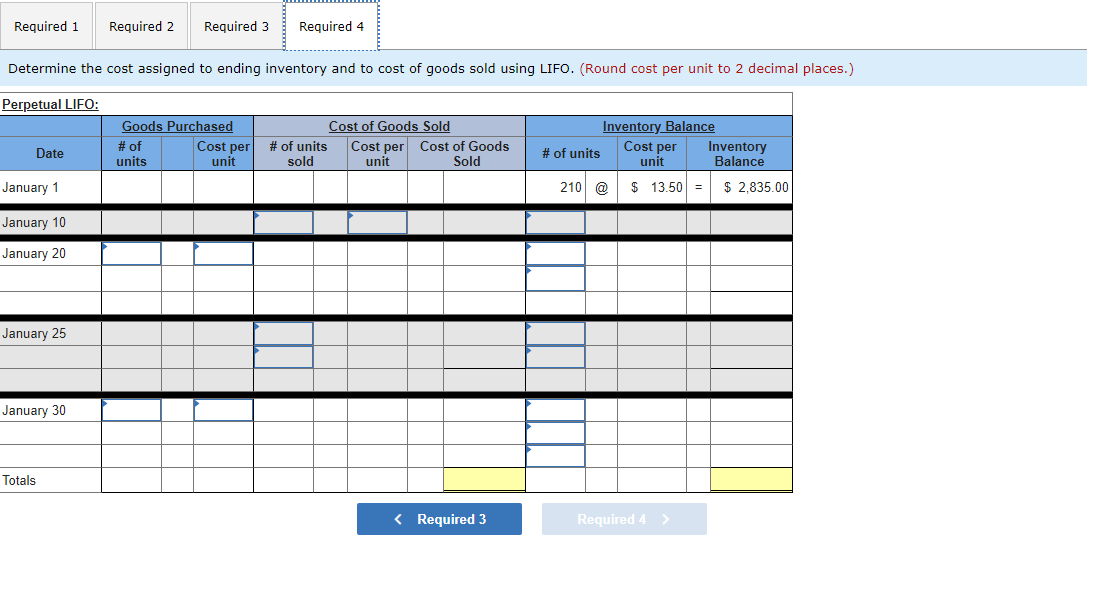Click January 20 second inventory units field
Viewport: 1095px width, 590px height.
click(555, 278)
